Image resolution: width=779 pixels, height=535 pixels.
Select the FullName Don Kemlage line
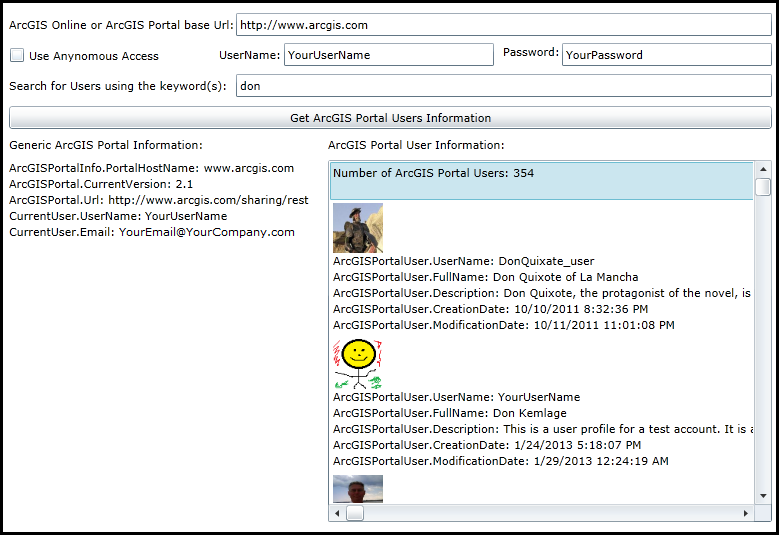[450, 413]
